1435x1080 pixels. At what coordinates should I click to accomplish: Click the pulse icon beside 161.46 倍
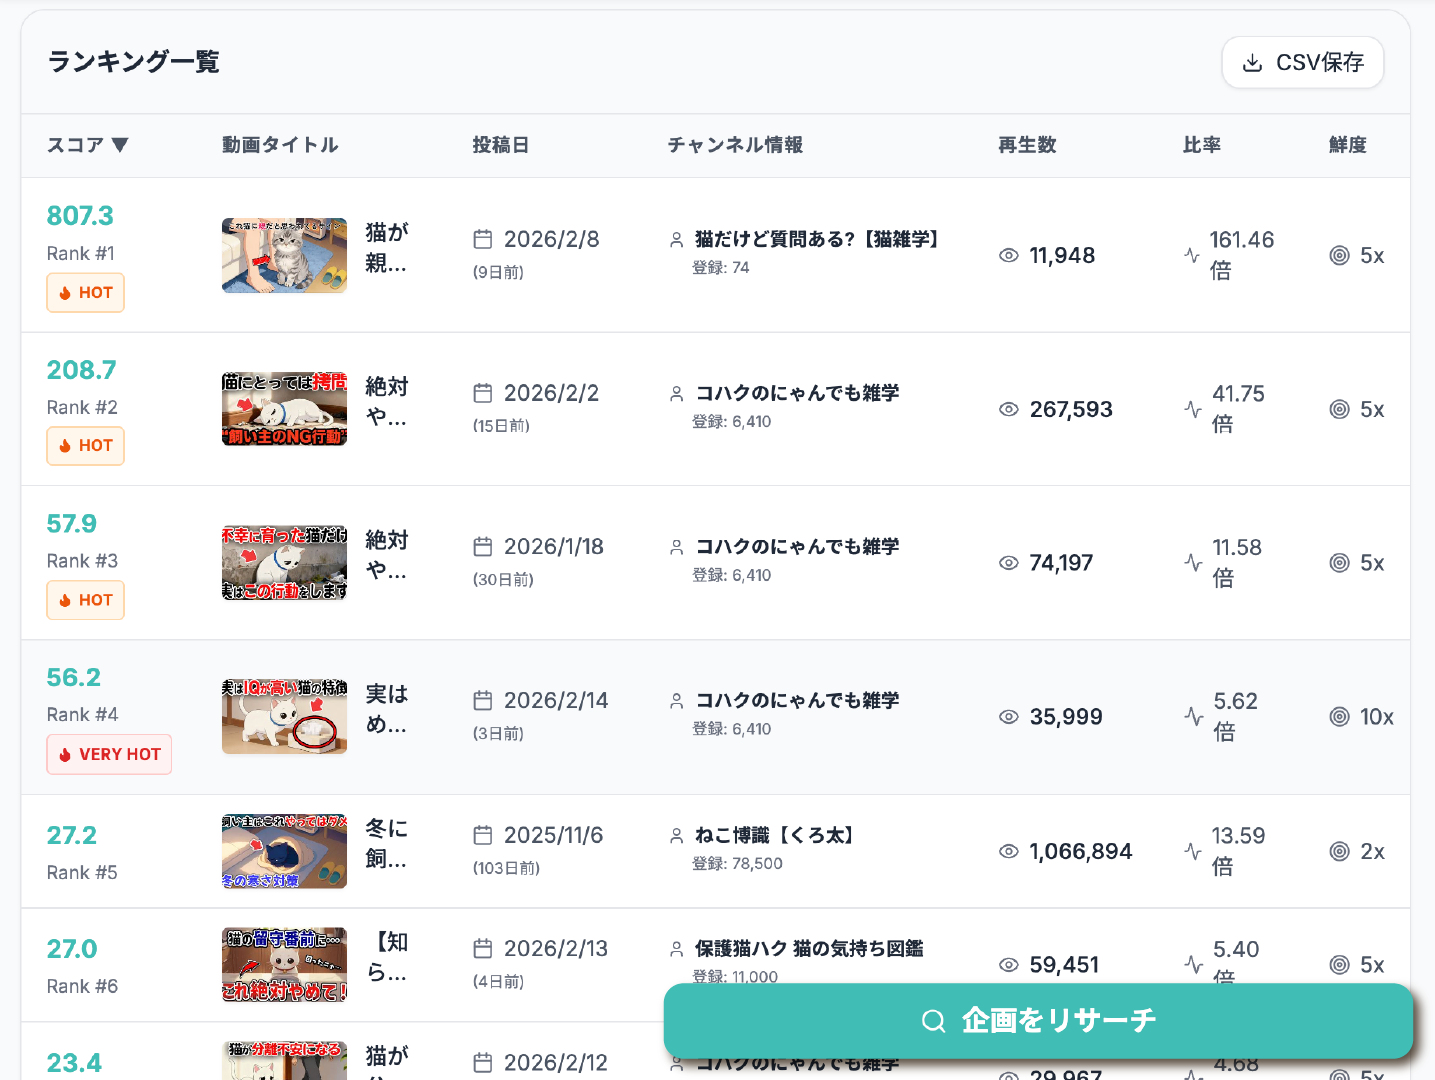[1192, 255]
